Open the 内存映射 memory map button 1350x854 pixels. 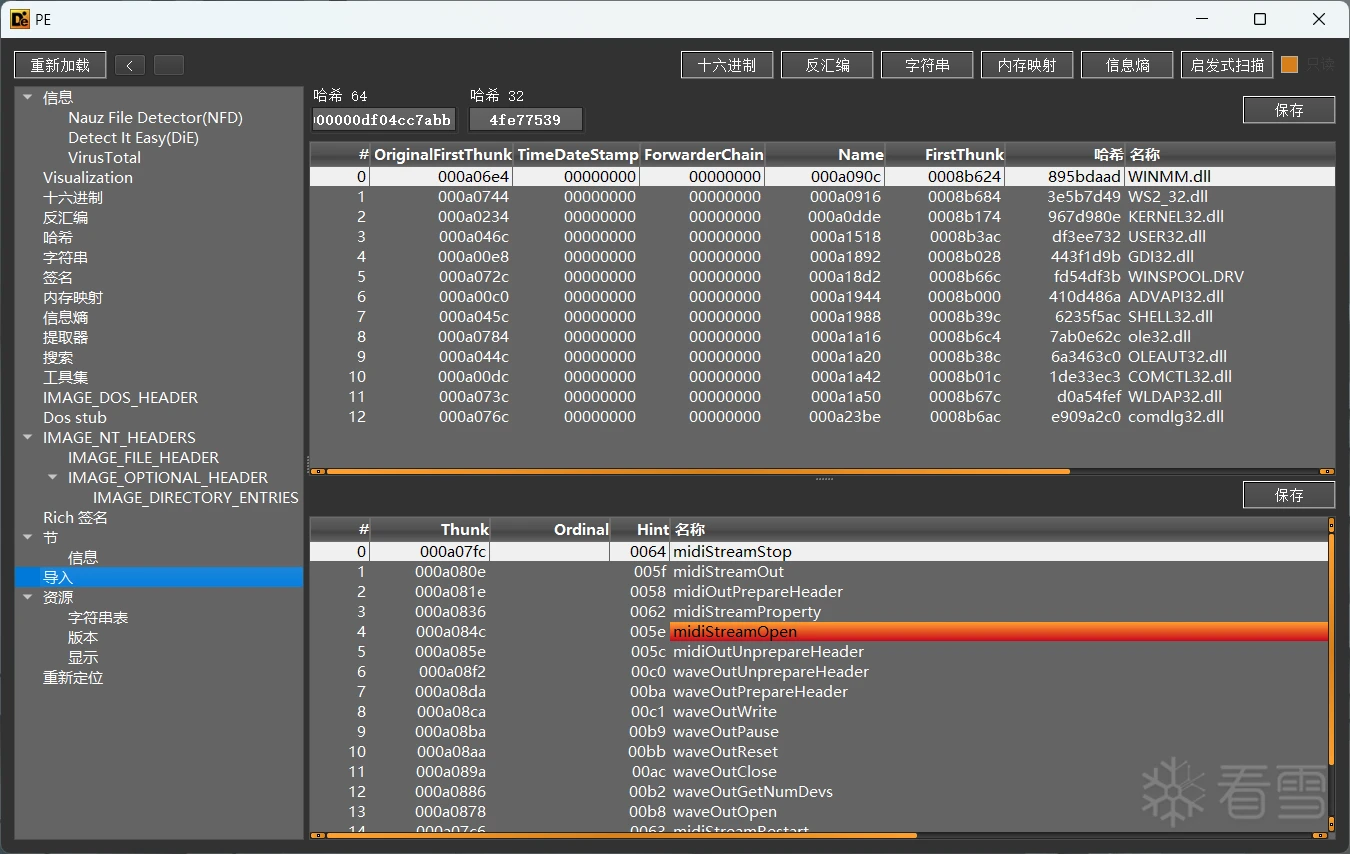pos(1027,65)
